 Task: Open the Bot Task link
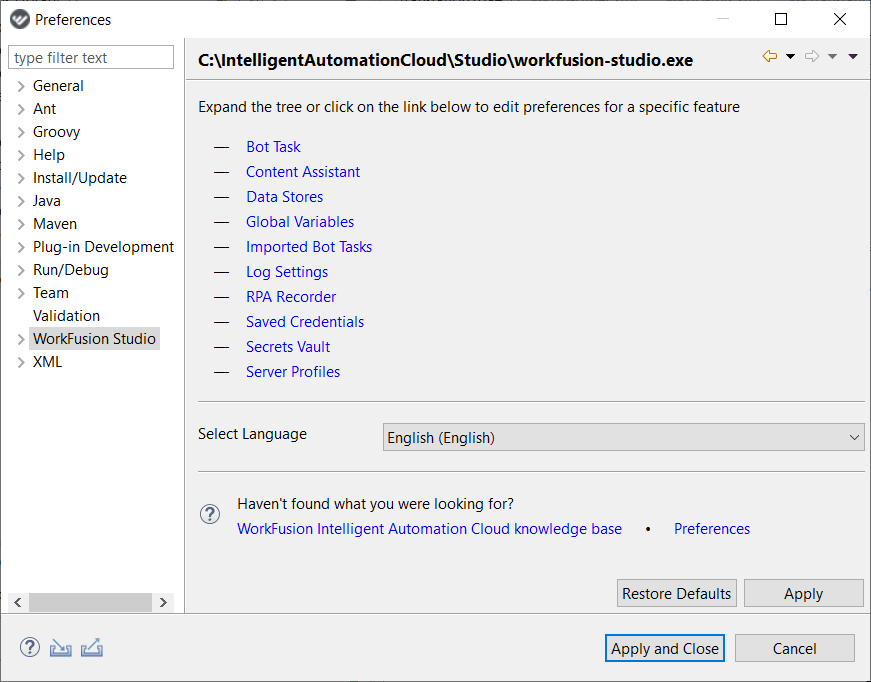[x=273, y=147]
